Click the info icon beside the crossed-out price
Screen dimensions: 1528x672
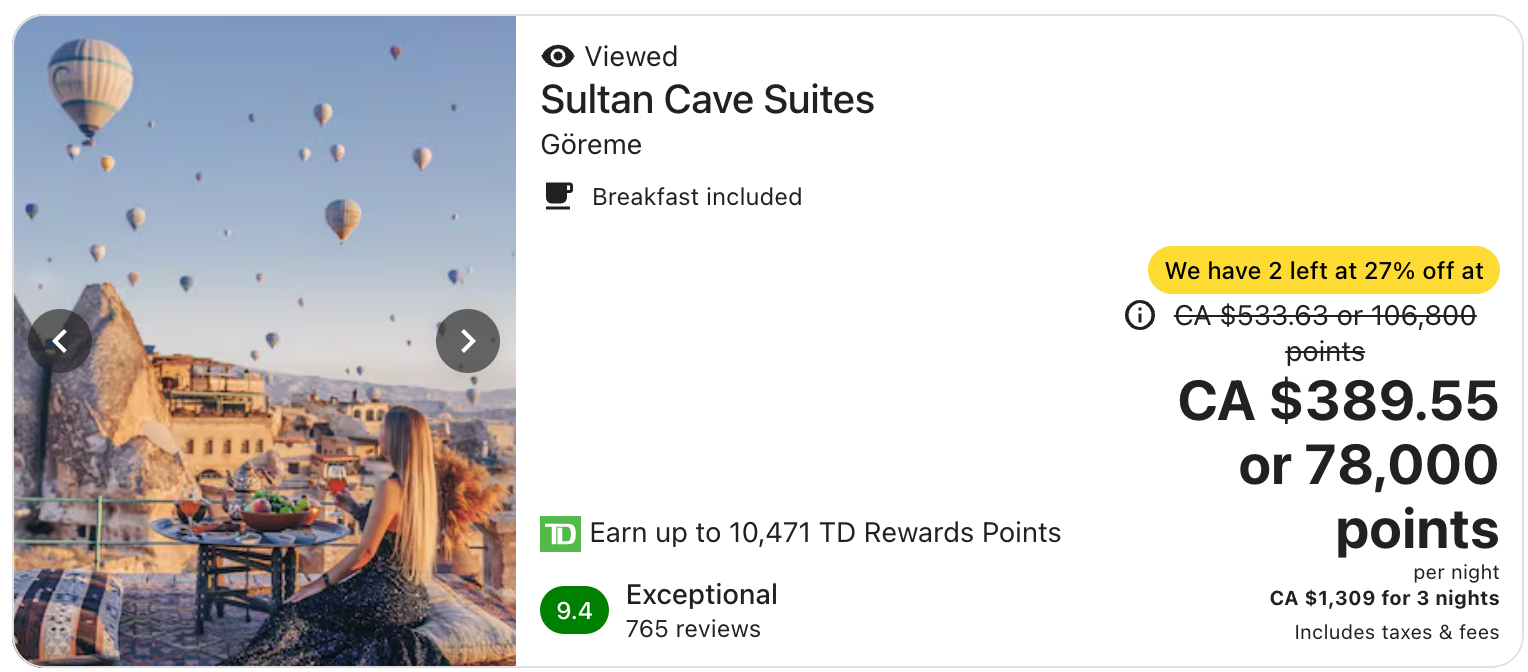click(x=1140, y=315)
